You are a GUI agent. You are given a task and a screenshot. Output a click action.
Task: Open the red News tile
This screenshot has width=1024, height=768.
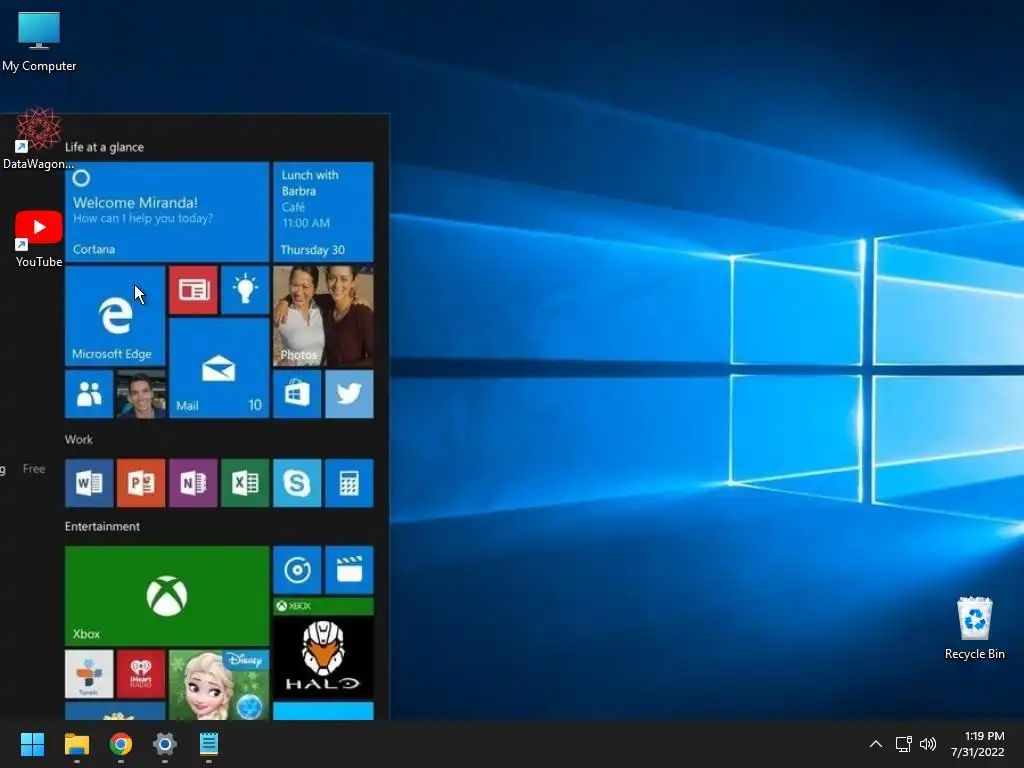tap(193, 290)
